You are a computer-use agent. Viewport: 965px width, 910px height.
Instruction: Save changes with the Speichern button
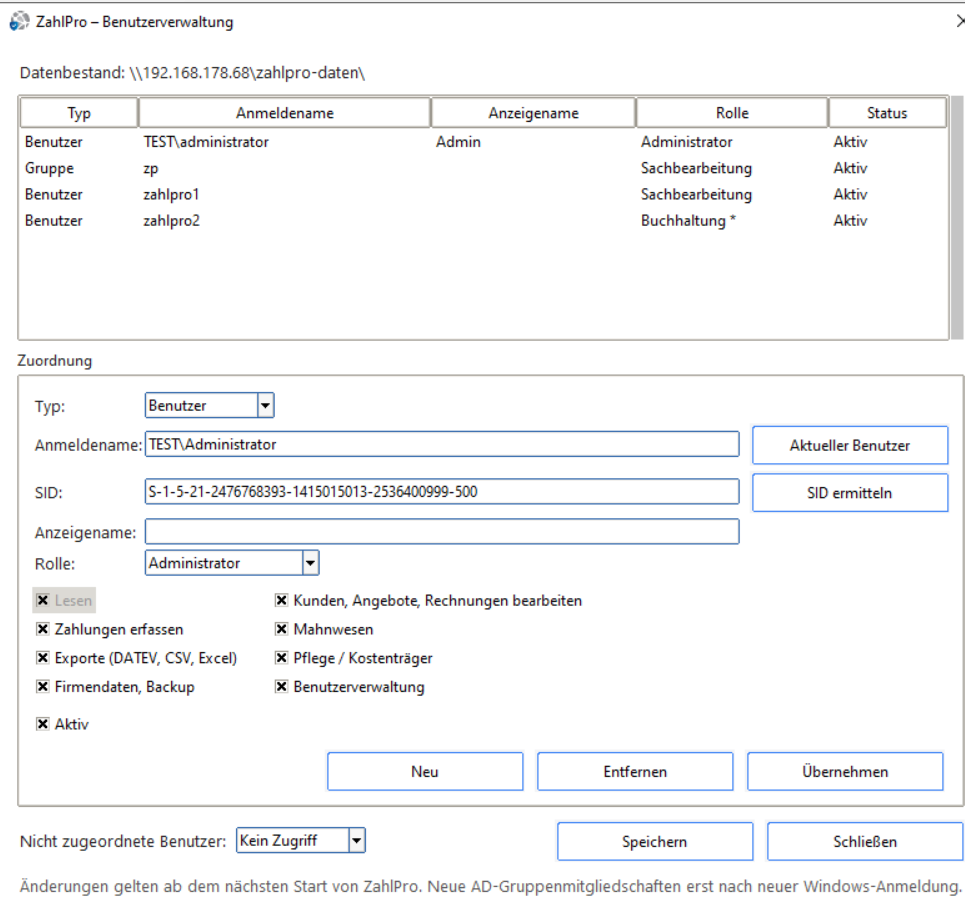click(655, 841)
